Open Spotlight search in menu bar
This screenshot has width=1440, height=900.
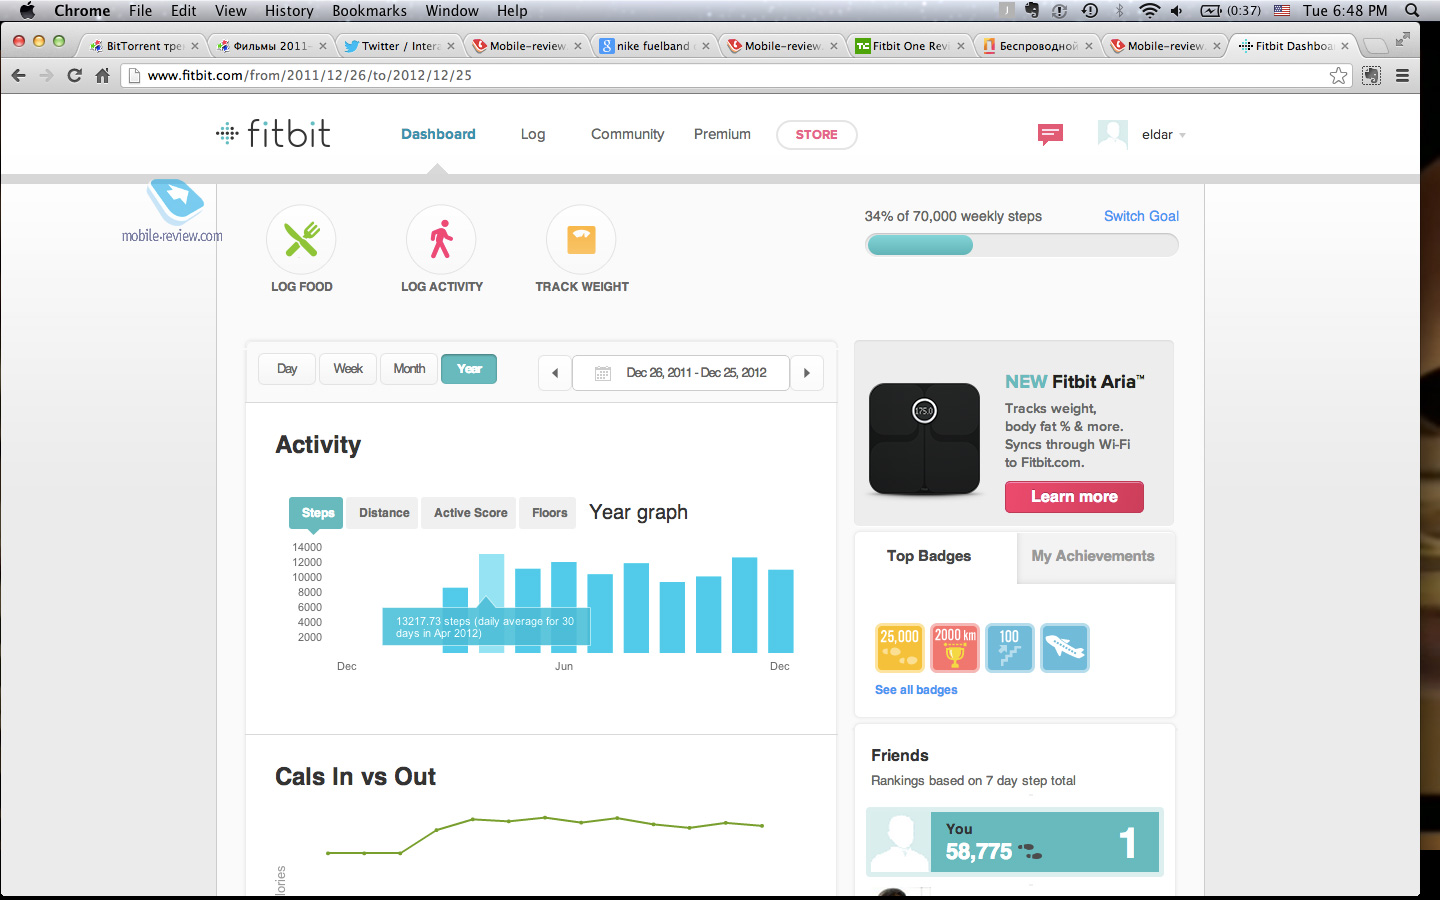coord(1412,10)
